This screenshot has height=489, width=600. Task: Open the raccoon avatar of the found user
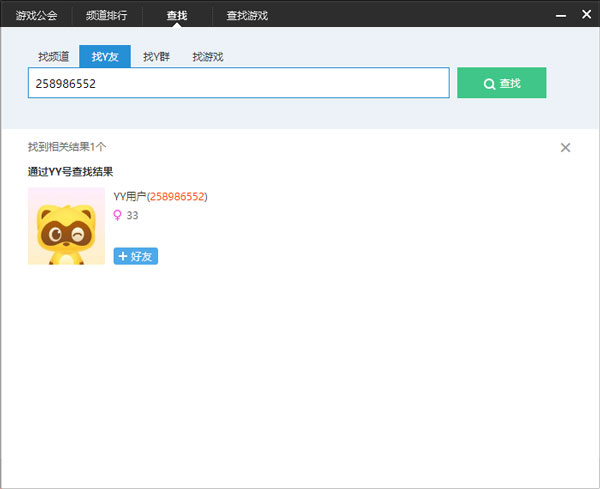(x=66, y=226)
